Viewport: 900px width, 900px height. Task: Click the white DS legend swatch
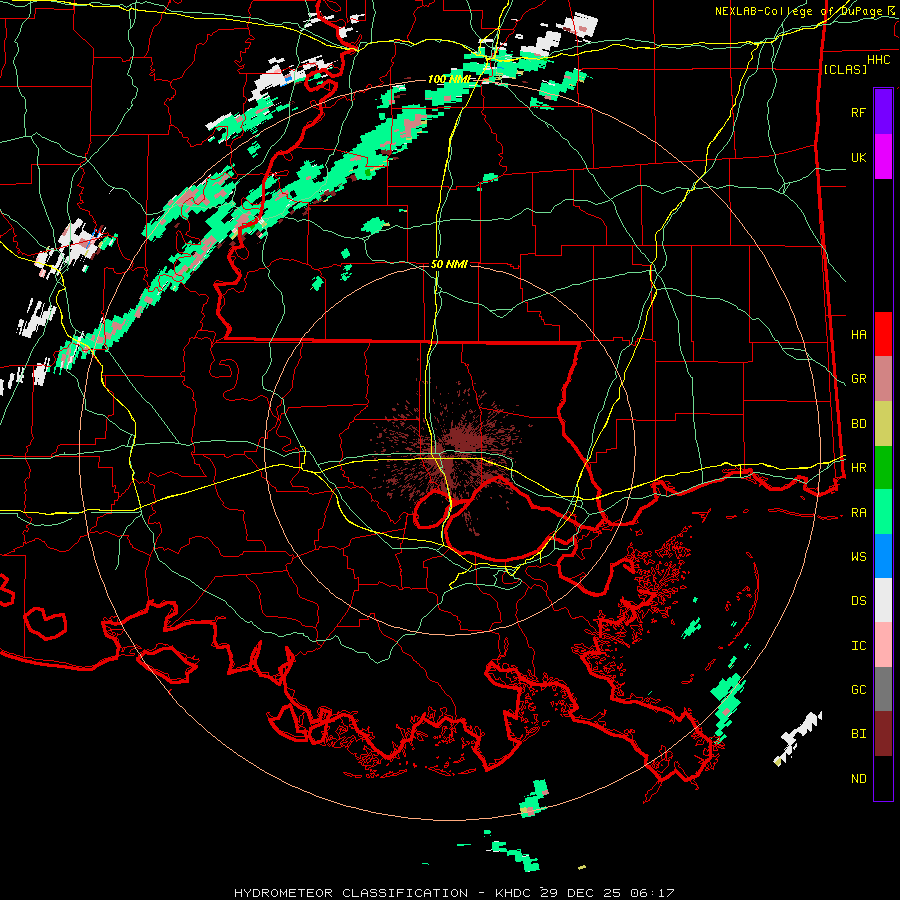[883, 600]
